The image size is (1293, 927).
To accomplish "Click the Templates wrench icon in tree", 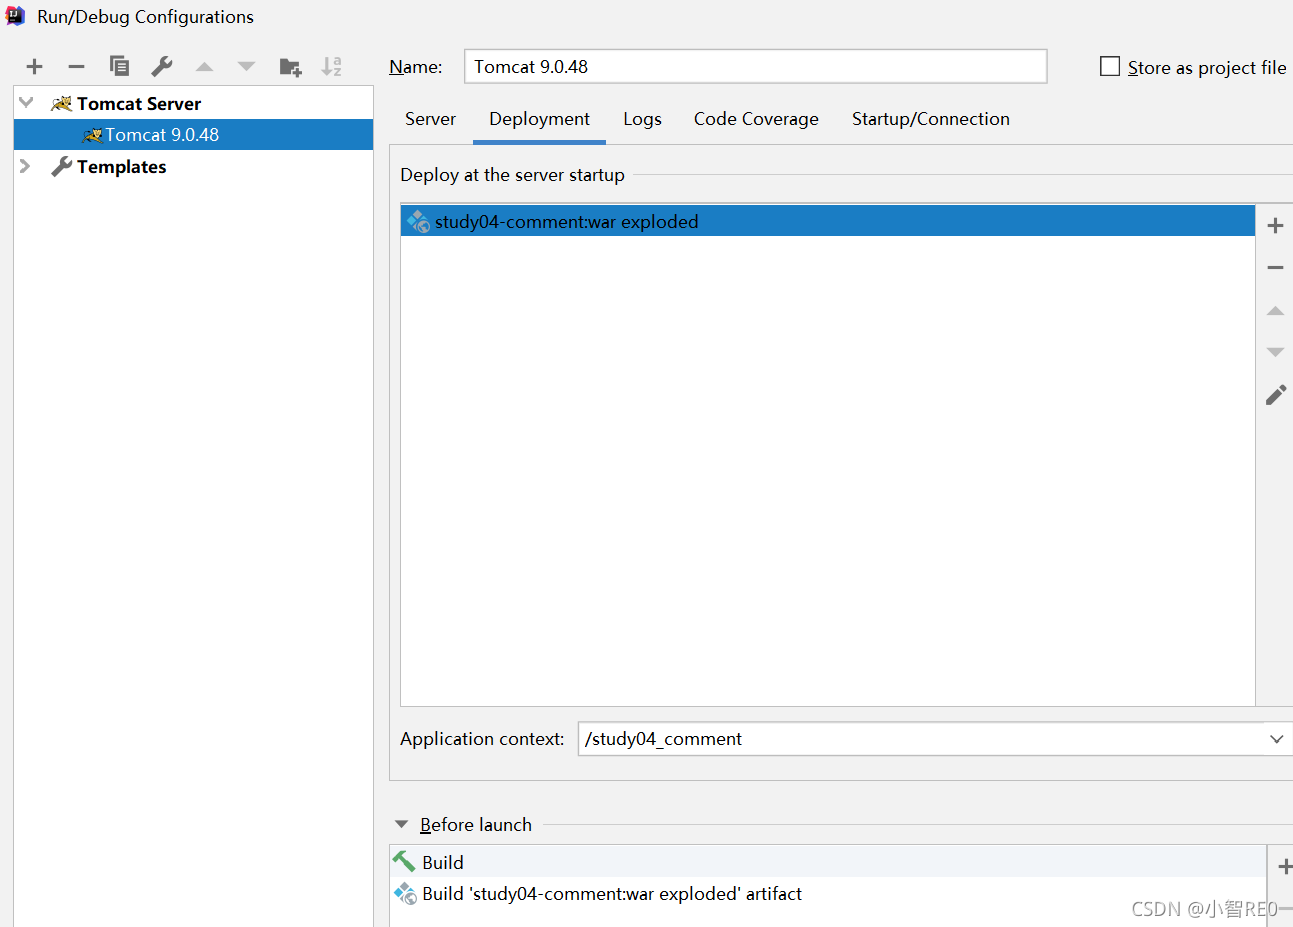I will tap(61, 166).
